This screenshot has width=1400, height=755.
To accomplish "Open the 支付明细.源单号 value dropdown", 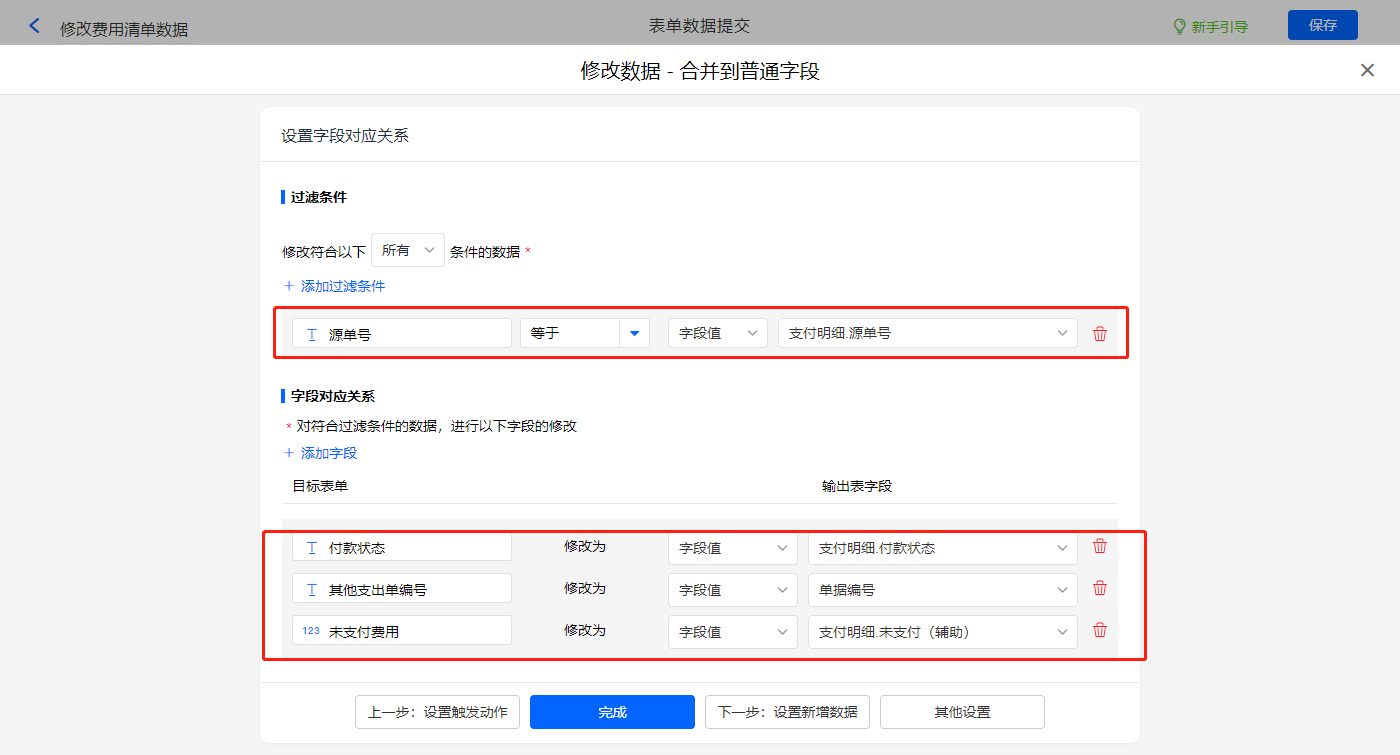I will tap(927, 333).
